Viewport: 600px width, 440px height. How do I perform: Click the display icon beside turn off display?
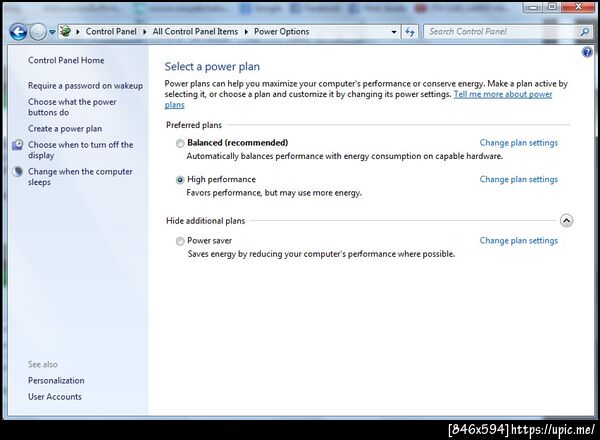(17, 145)
